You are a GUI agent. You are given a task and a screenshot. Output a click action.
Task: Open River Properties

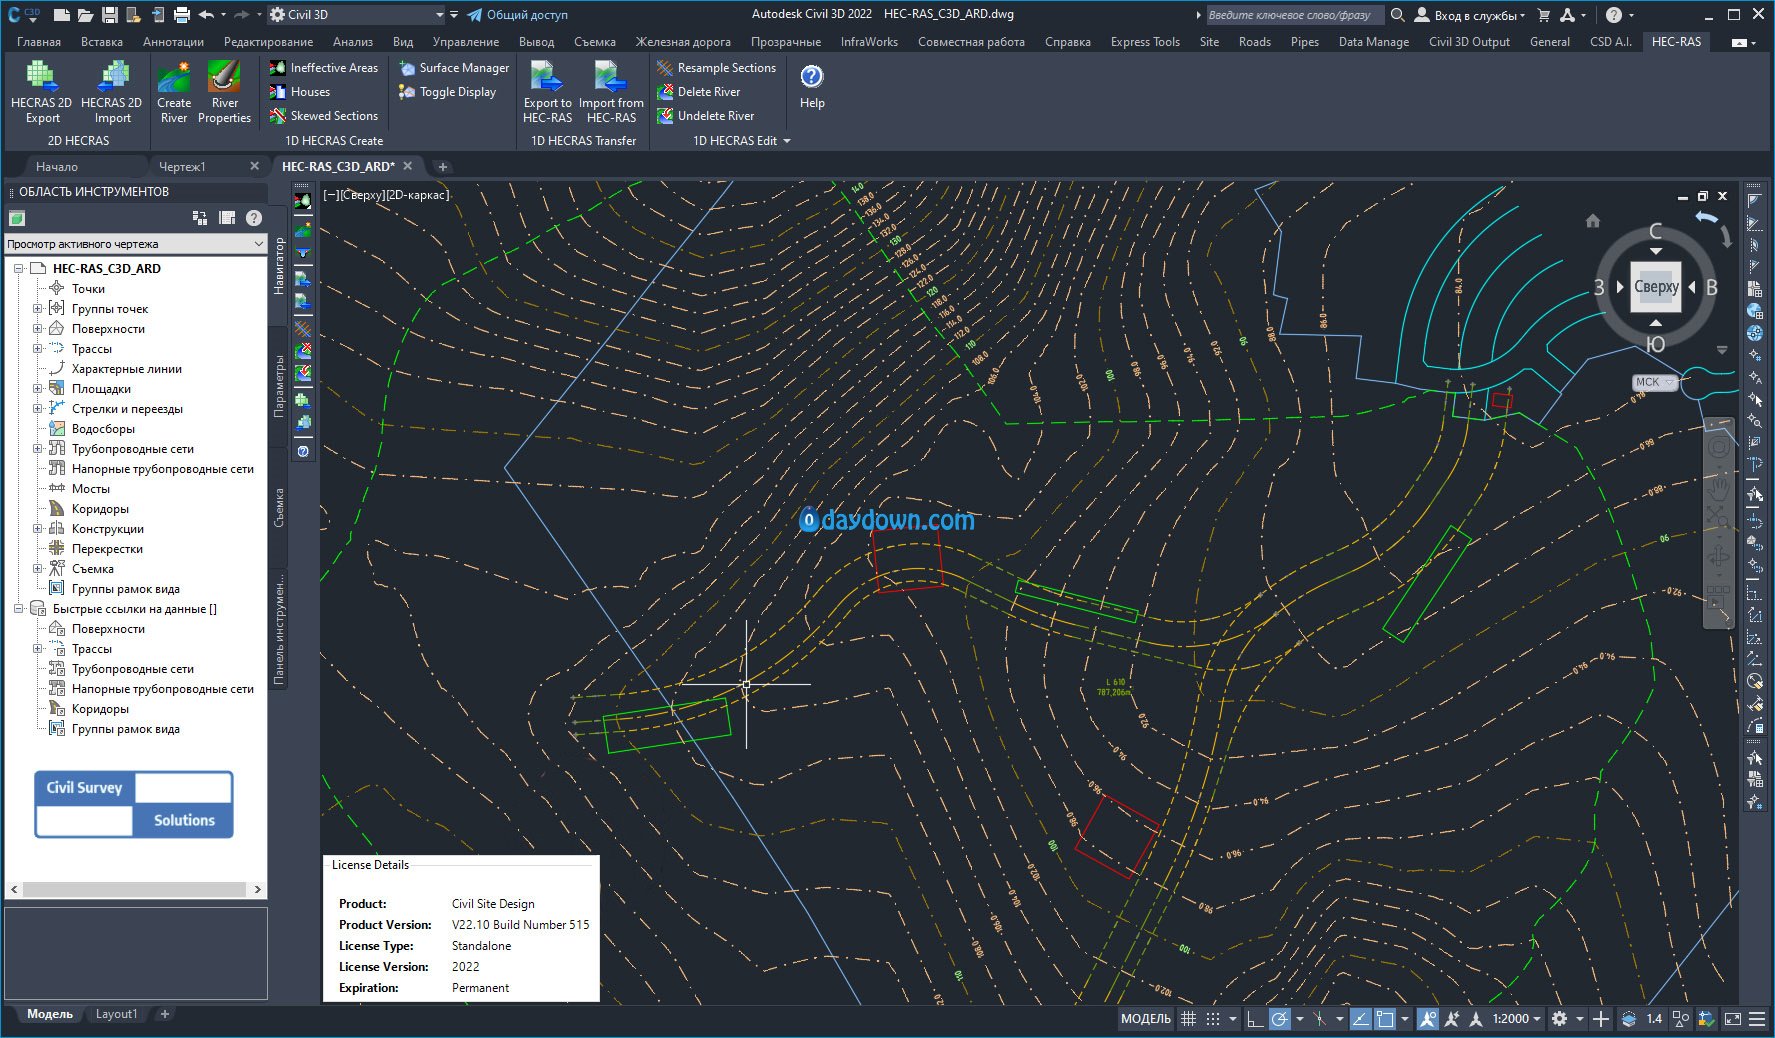[x=224, y=78]
